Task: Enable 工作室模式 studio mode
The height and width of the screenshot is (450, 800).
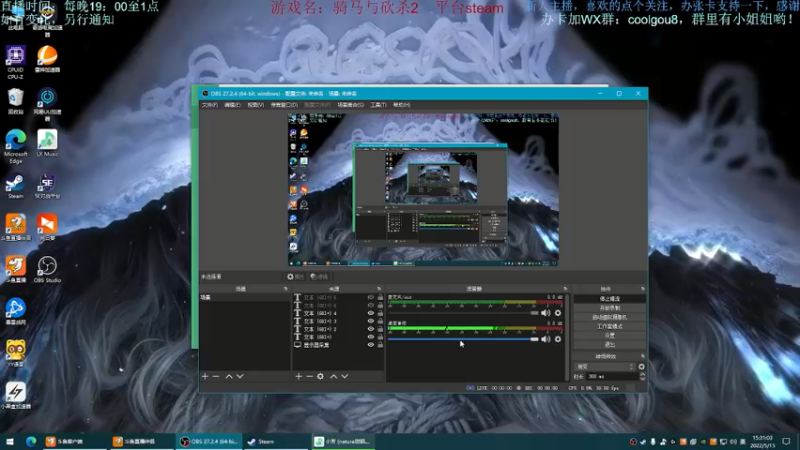Action: 610,326
